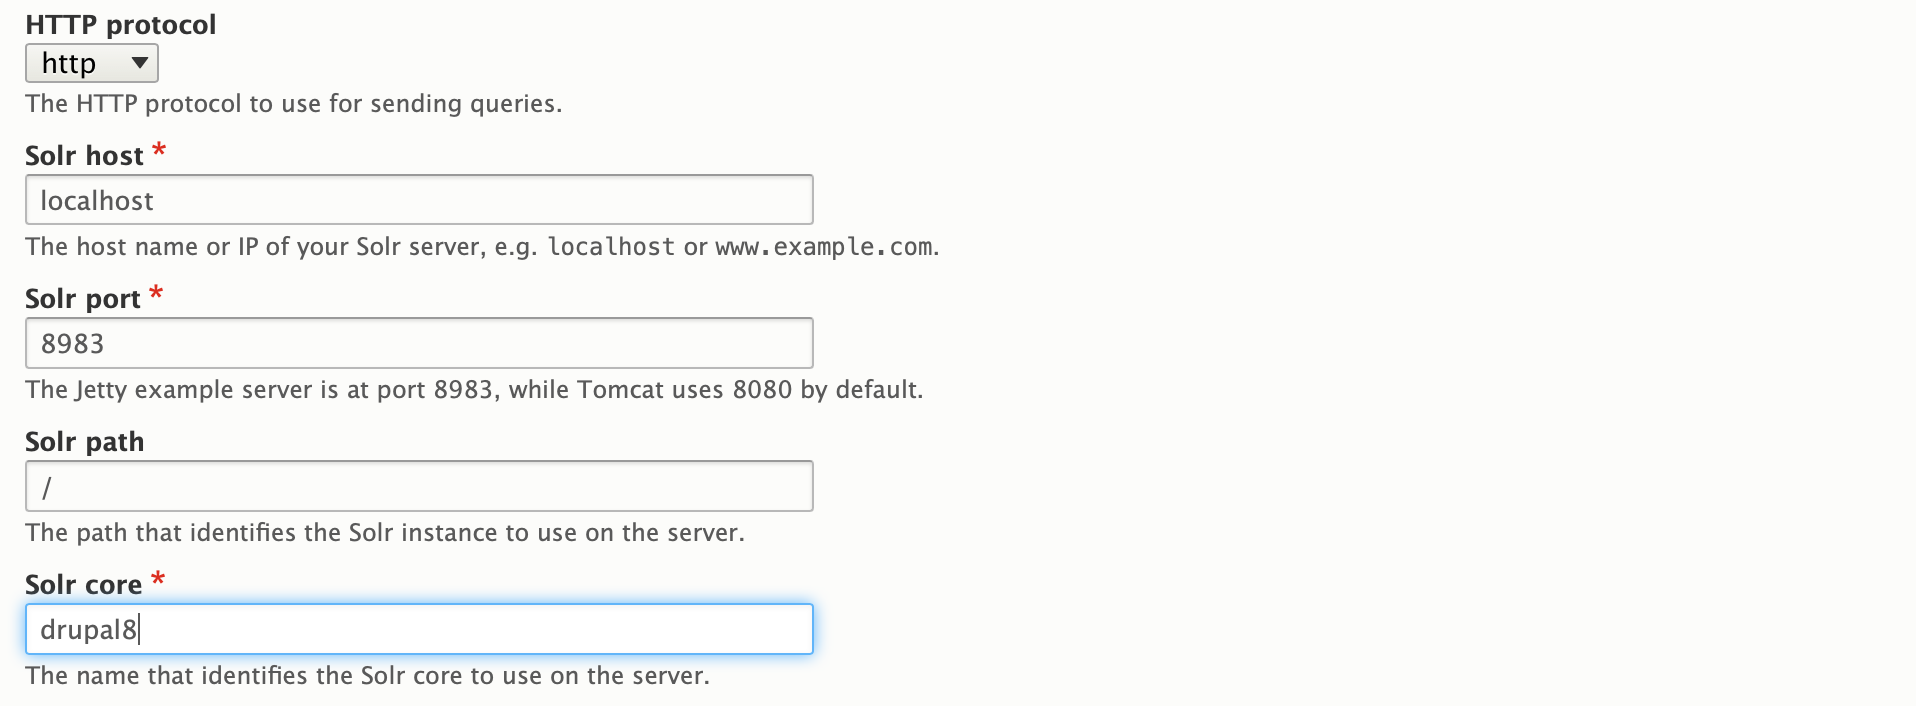1916x706 pixels.
Task: Click the Solr path label
Action: click(x=84, y=442)
